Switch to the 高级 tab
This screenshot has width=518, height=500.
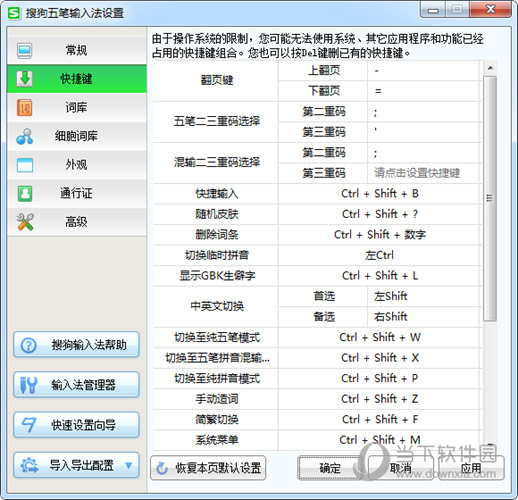pos(77,222)
